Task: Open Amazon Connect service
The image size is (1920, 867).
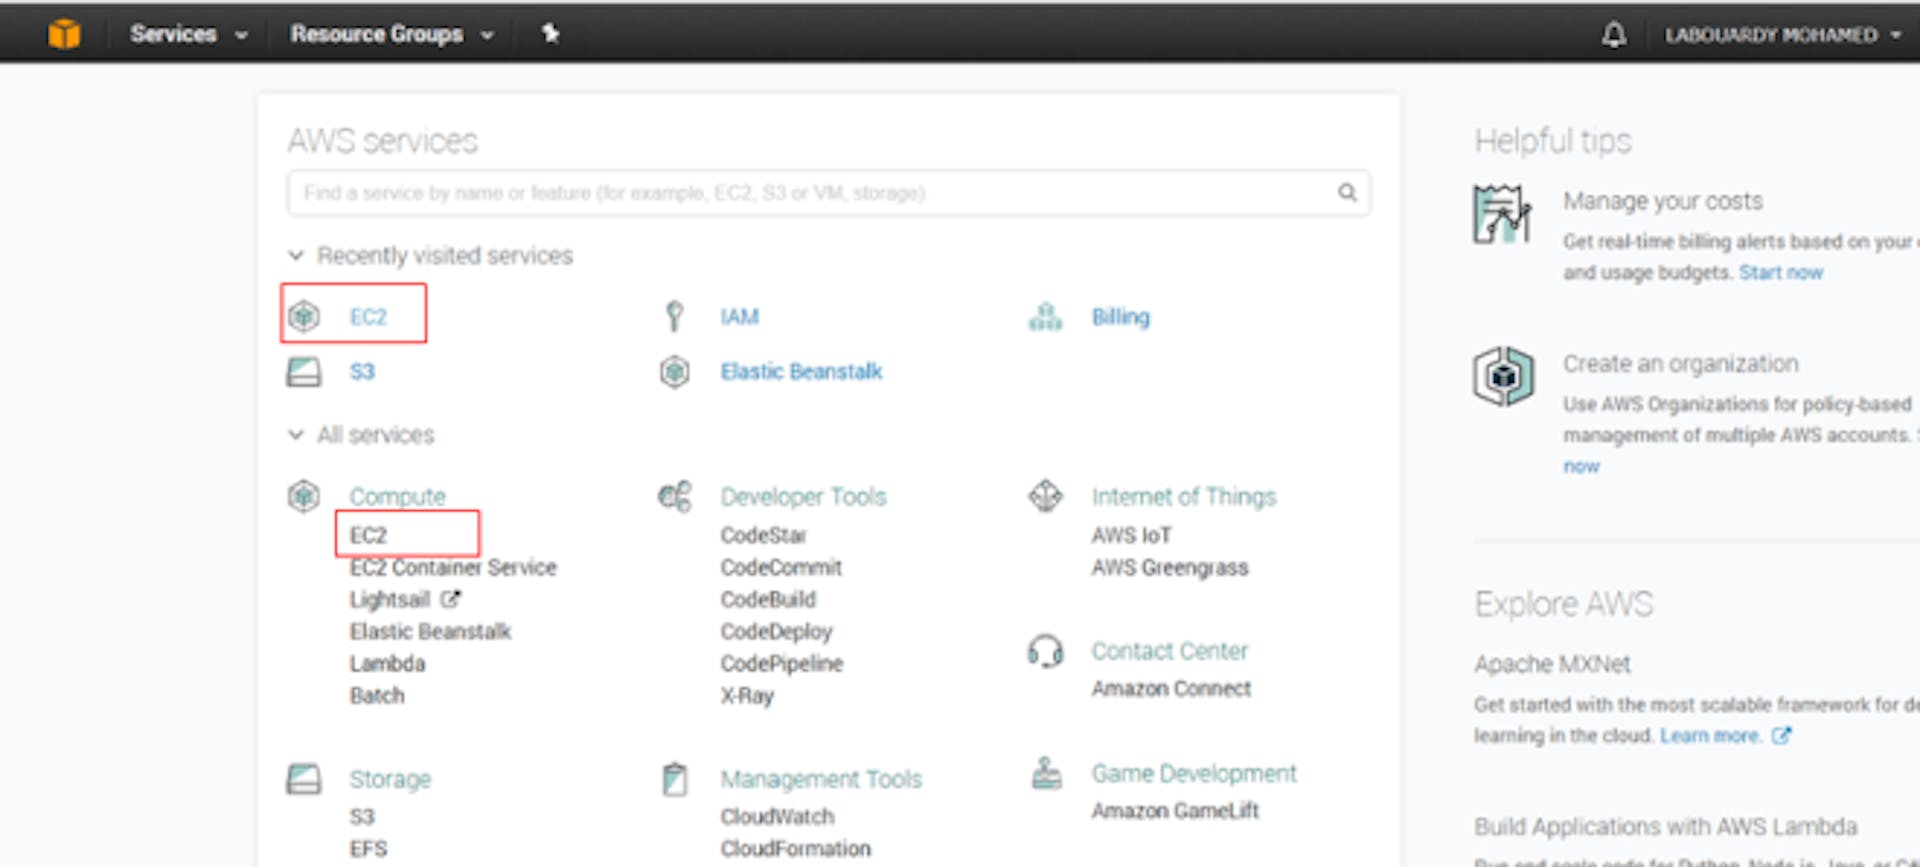Action: (1171, 688)
